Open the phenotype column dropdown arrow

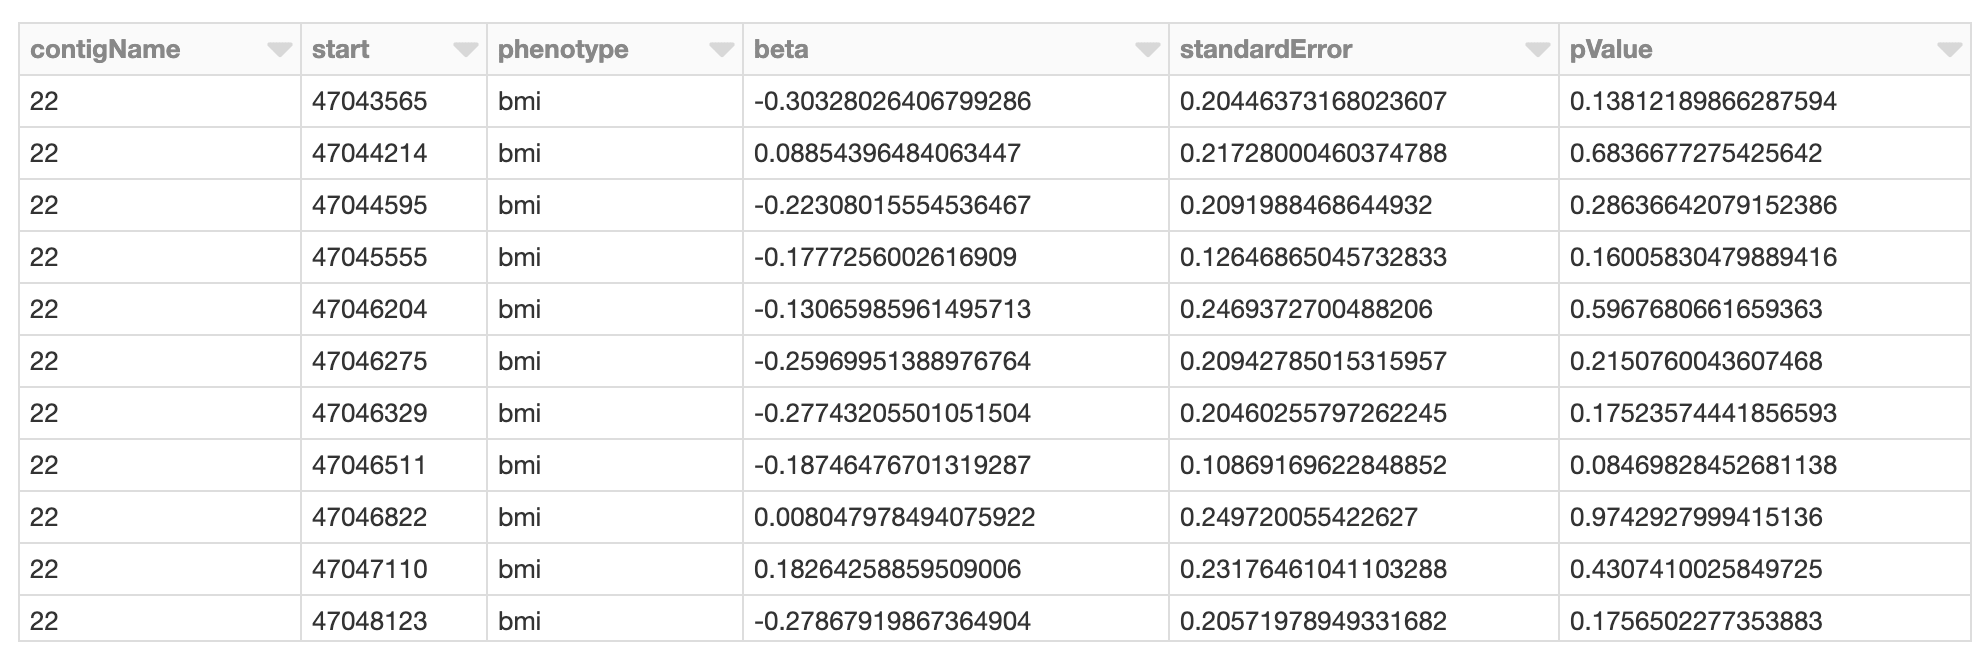click(x=721, y=50)
